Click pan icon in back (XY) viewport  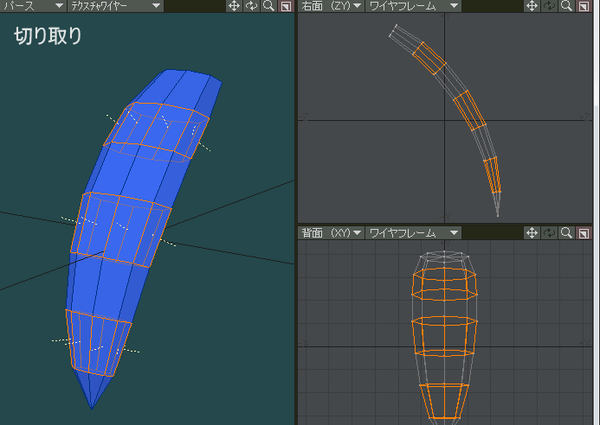(x=532, y=233)
